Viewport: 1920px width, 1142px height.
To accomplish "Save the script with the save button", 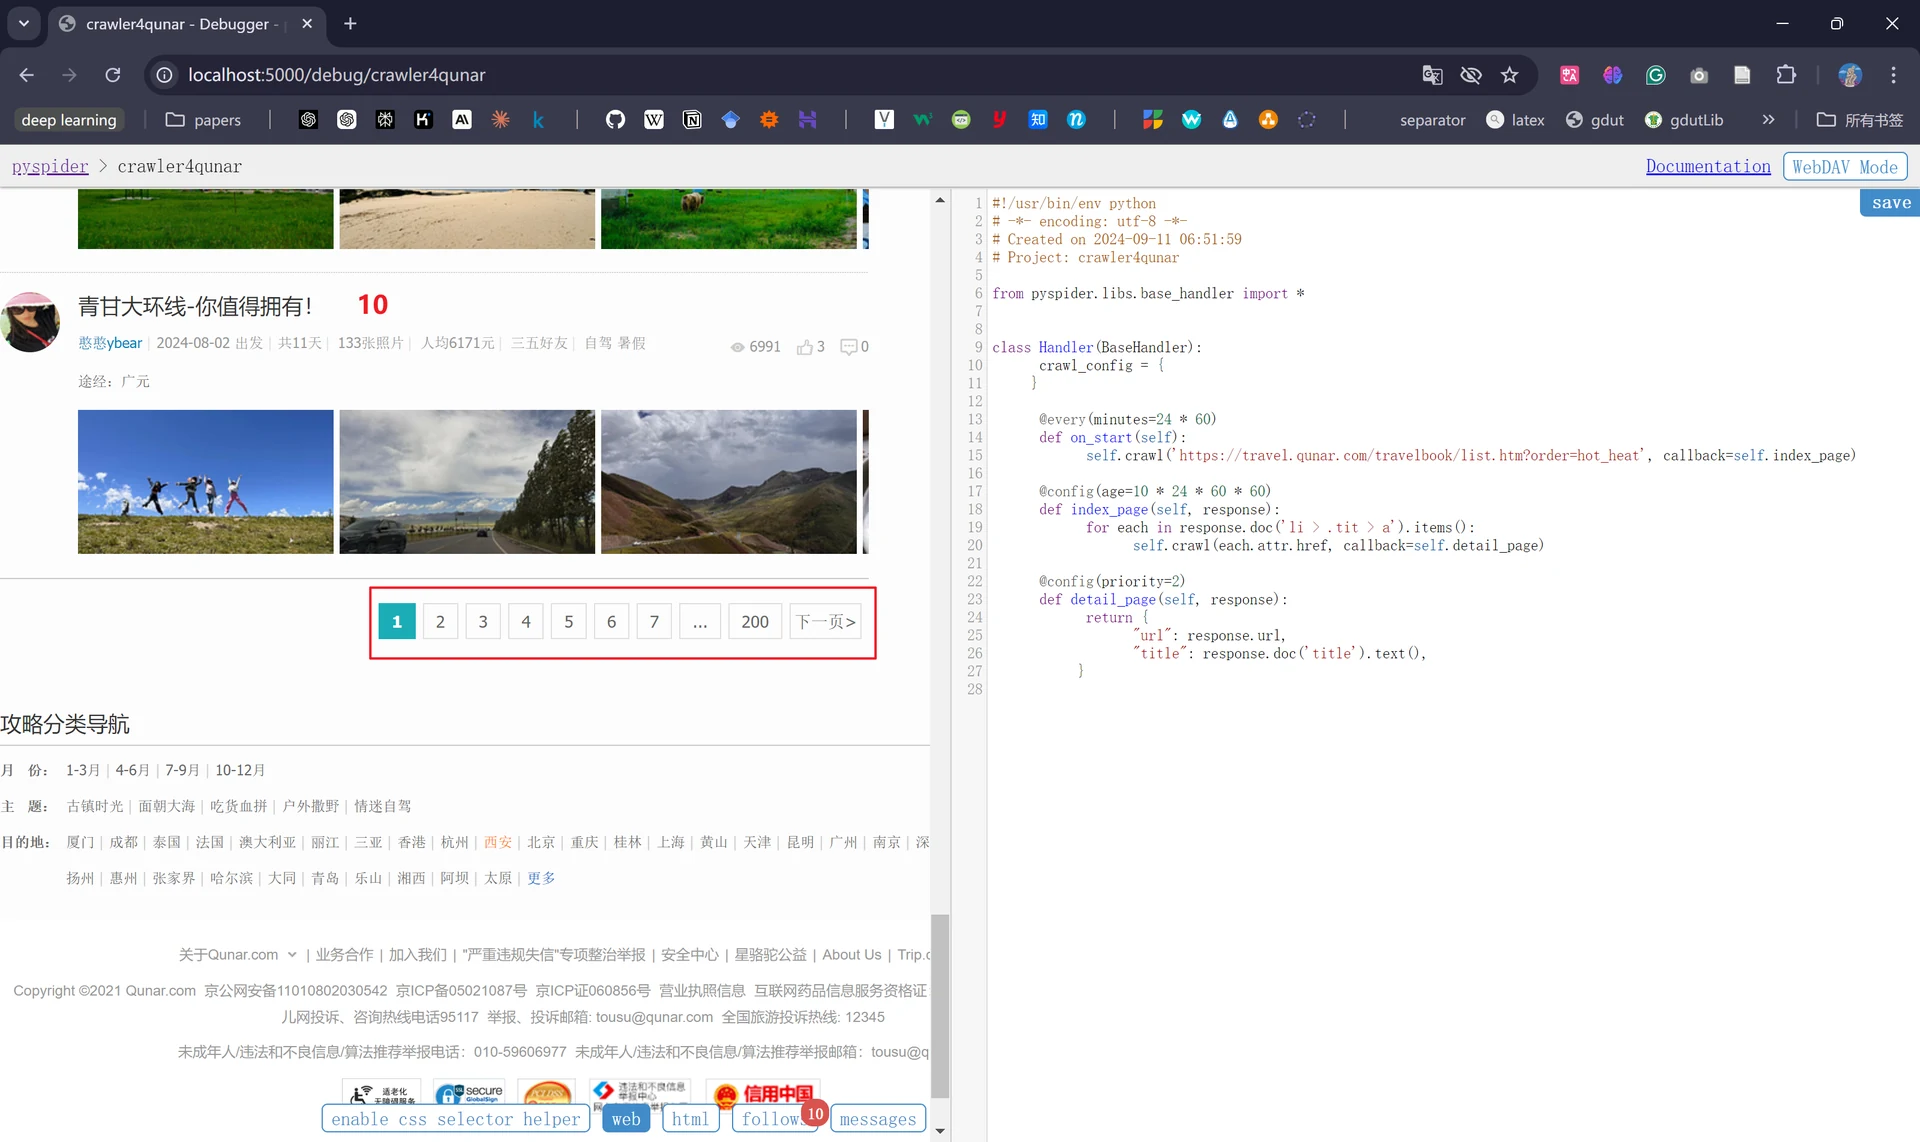I will 1889,203.
